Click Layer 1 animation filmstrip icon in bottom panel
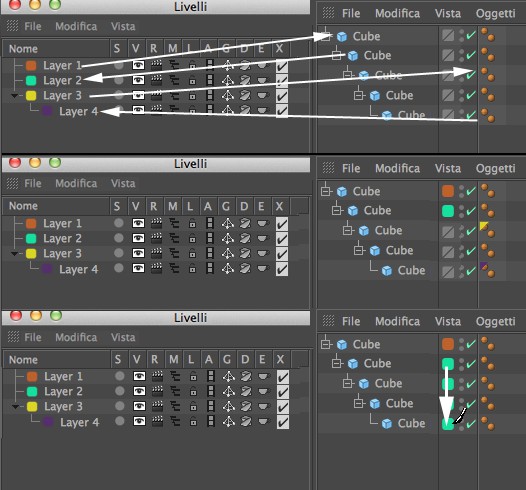This screenshot has width=526, height=490. point(211,376)
